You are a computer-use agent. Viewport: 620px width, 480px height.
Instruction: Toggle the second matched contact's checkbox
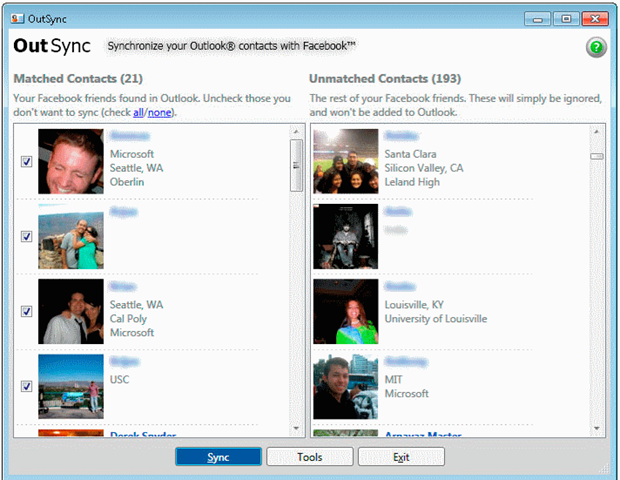(x=26, y=237)
